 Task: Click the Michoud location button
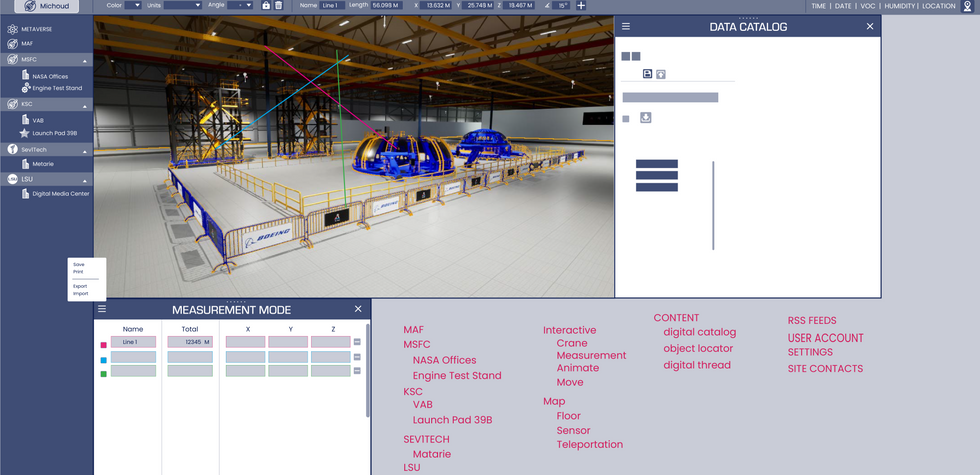tap(47, 6)
